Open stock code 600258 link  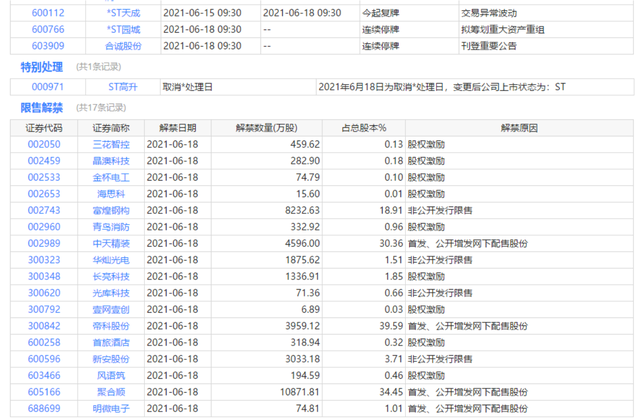44,342
